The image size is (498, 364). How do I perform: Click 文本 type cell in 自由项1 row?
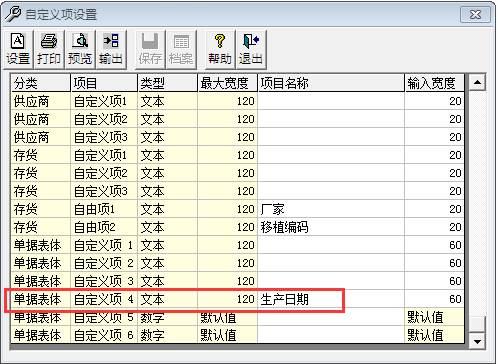pyautogui.click(x=168, y=209)
